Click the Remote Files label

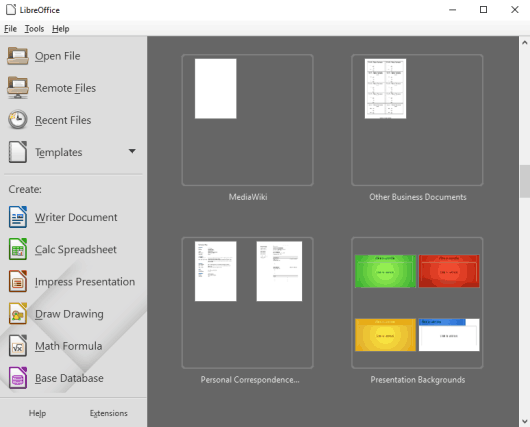pos(66,88)
